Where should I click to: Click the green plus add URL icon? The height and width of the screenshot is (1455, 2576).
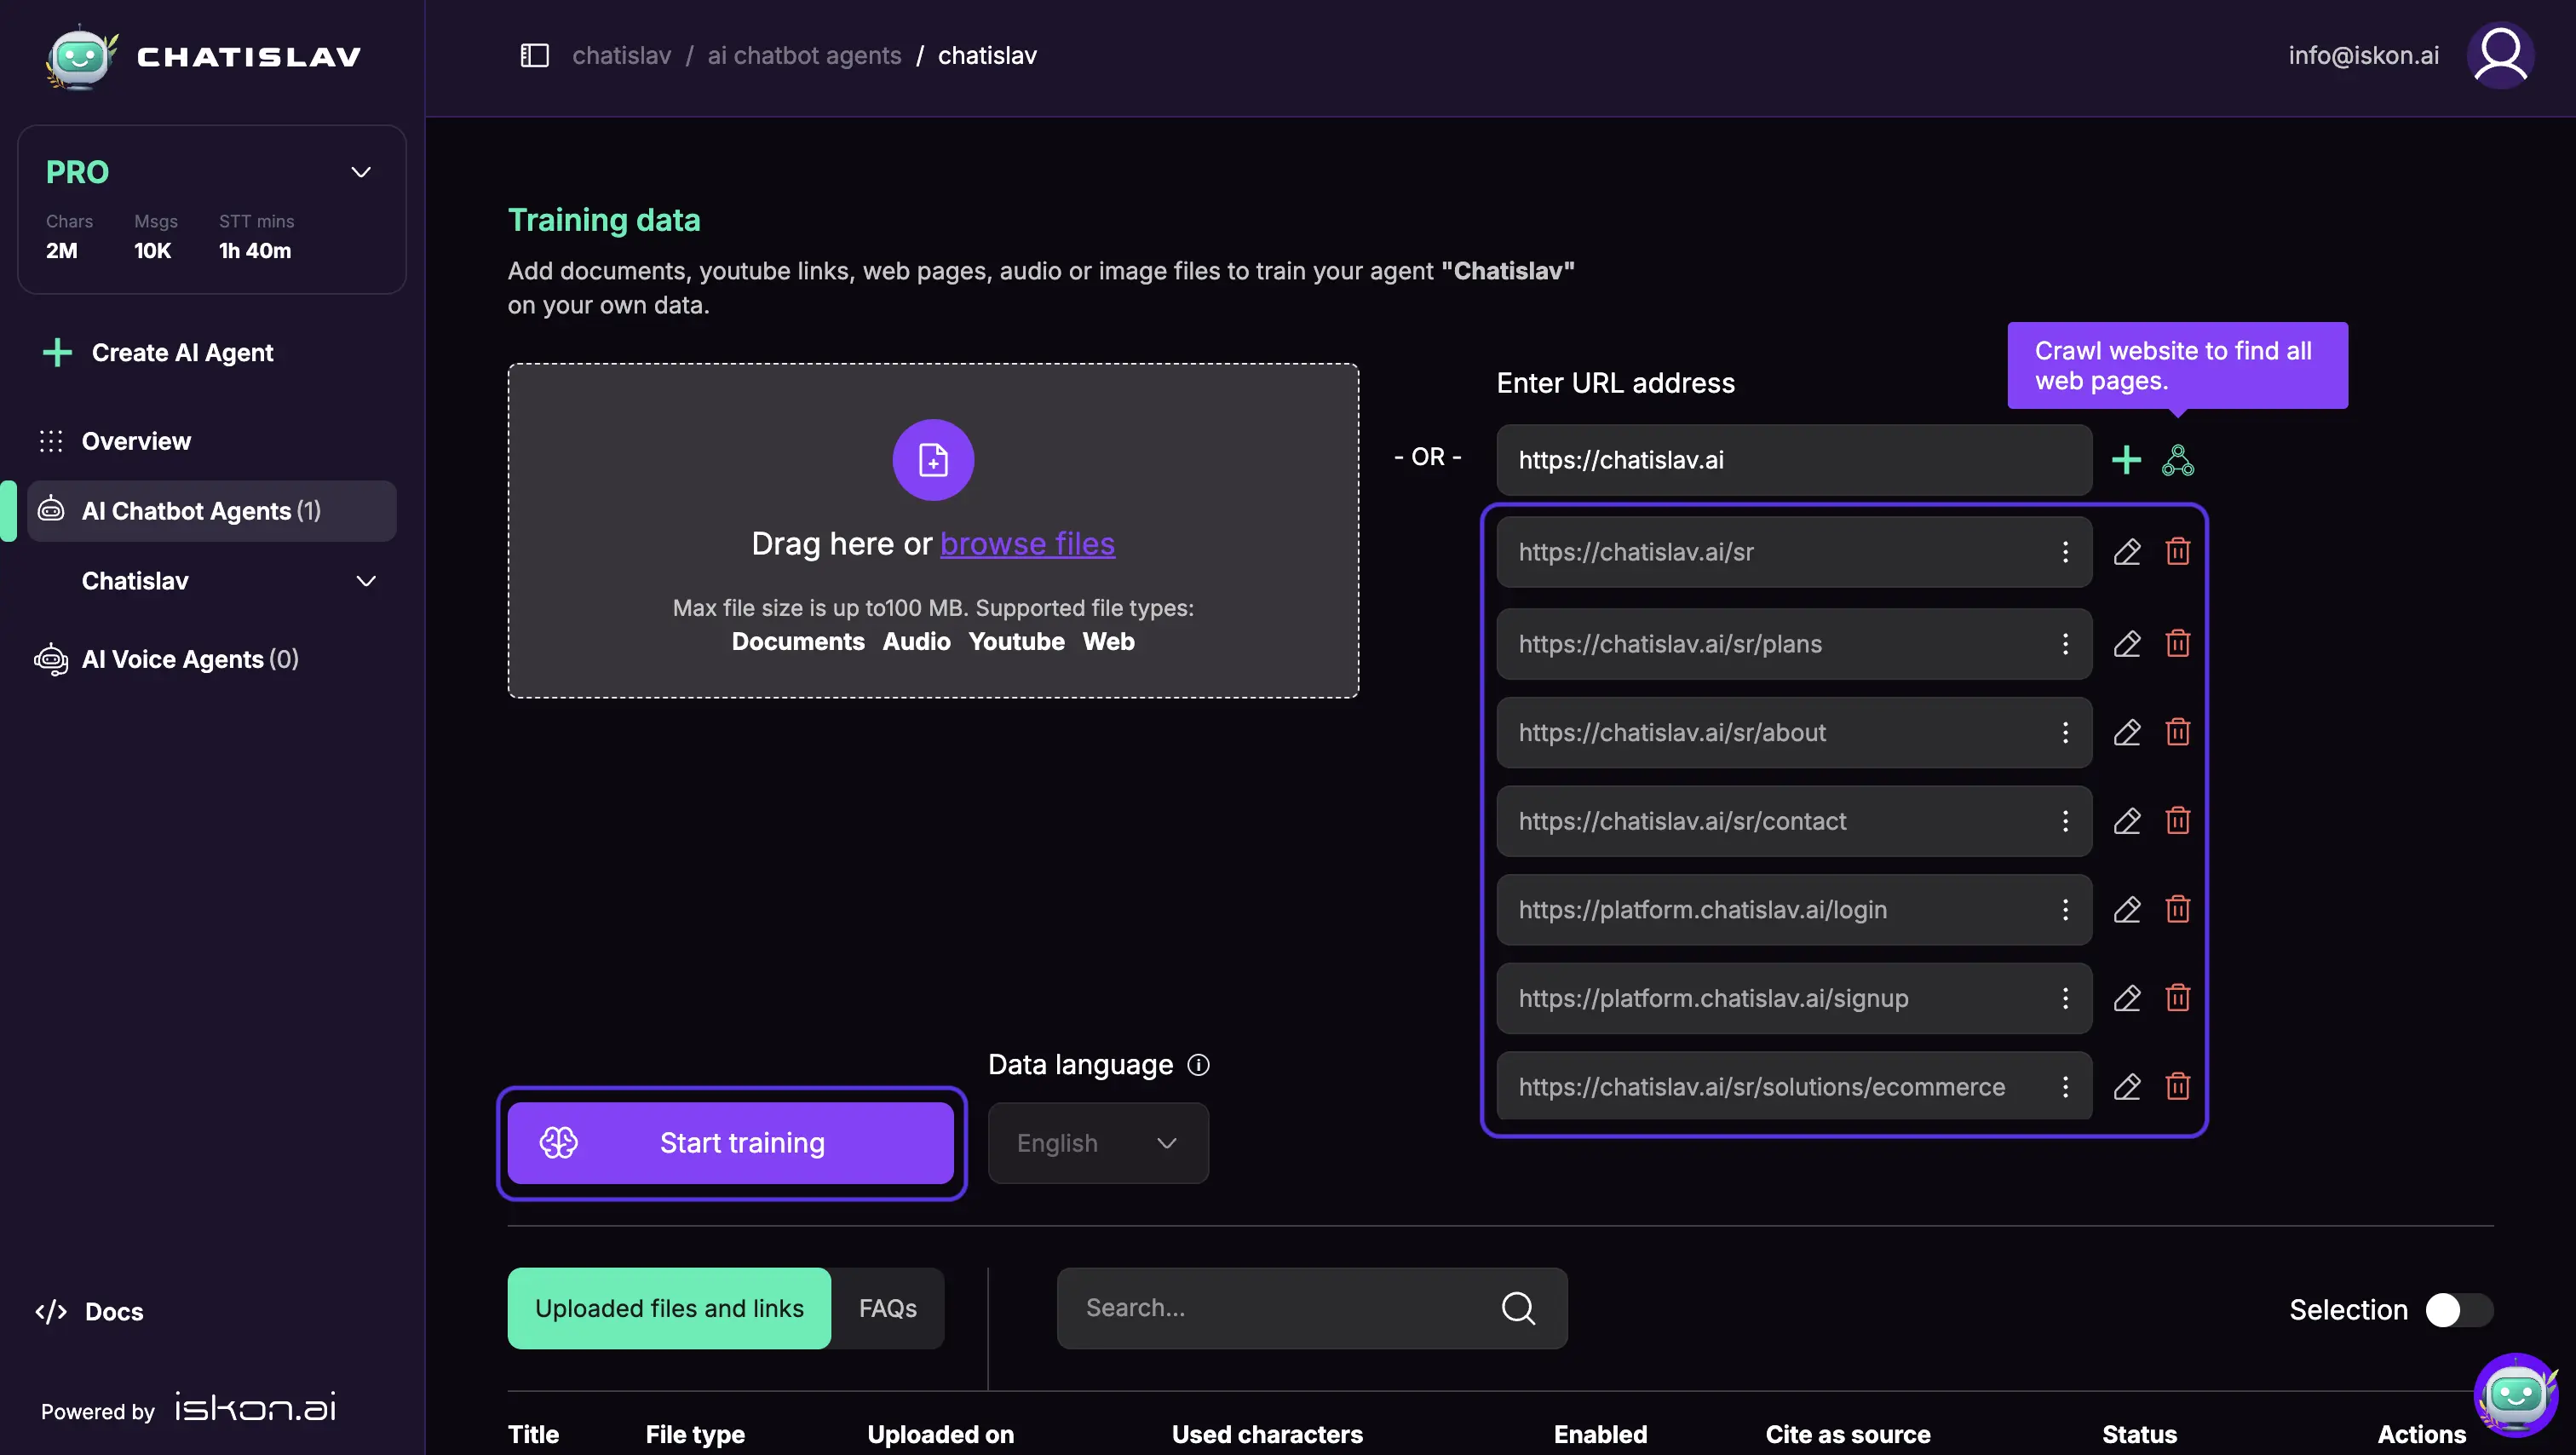(2126, 460)
